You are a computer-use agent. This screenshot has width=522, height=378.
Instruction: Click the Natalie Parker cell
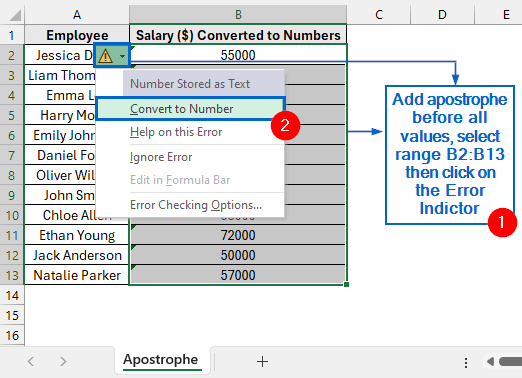(x=77, y=275)
